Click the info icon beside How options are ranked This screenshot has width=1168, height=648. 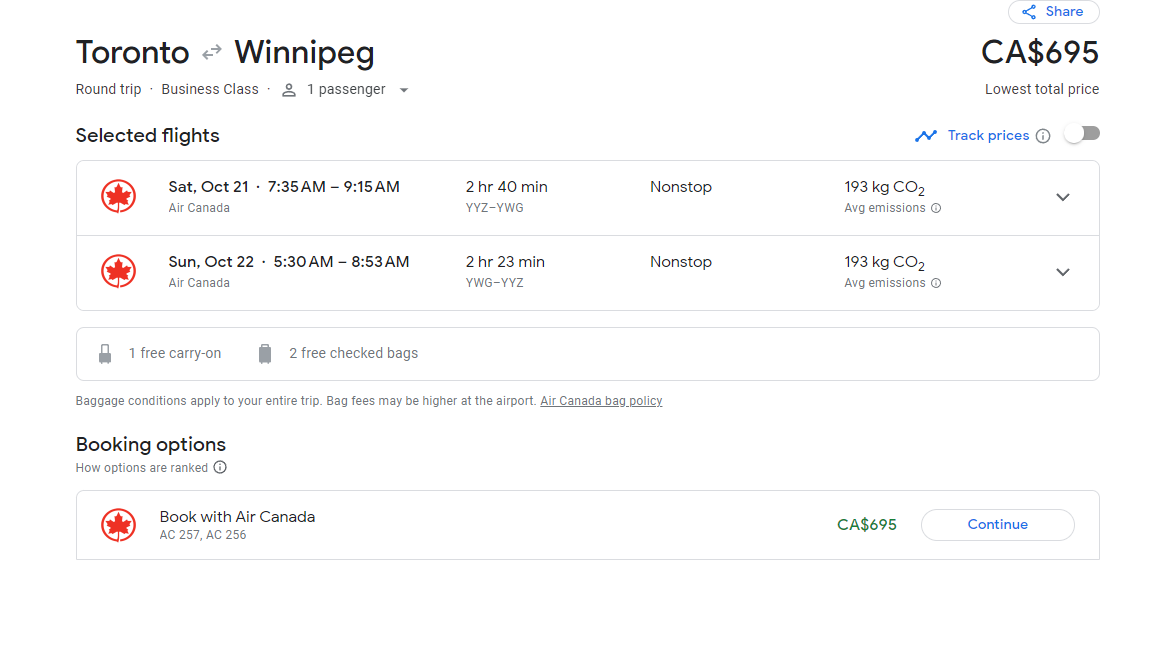[x=220, y=467]
